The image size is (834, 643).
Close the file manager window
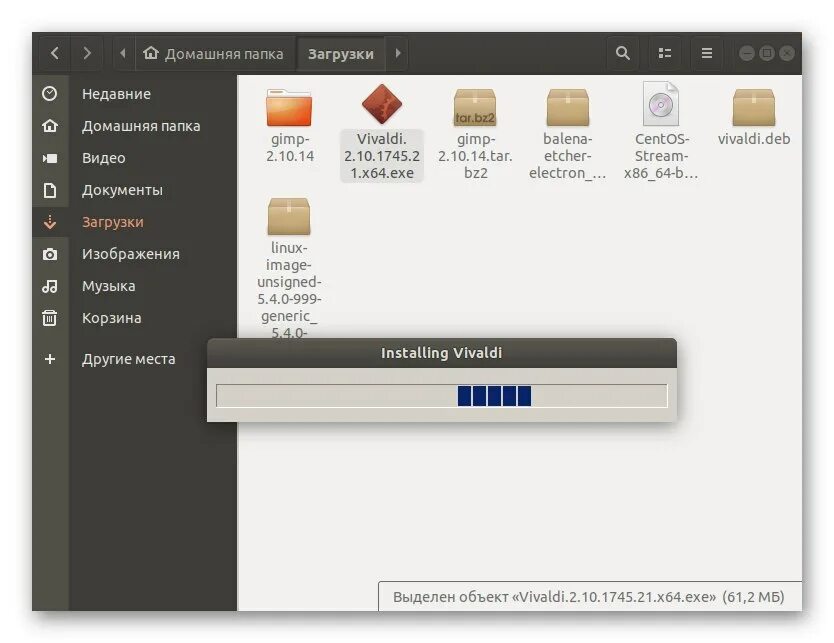[787, 53]
